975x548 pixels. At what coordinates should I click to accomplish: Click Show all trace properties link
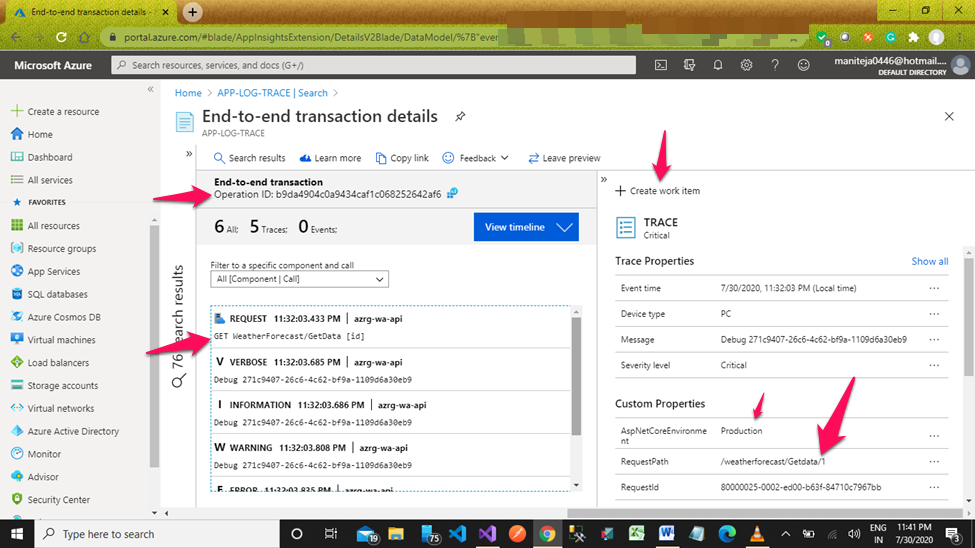click(930, 261)
